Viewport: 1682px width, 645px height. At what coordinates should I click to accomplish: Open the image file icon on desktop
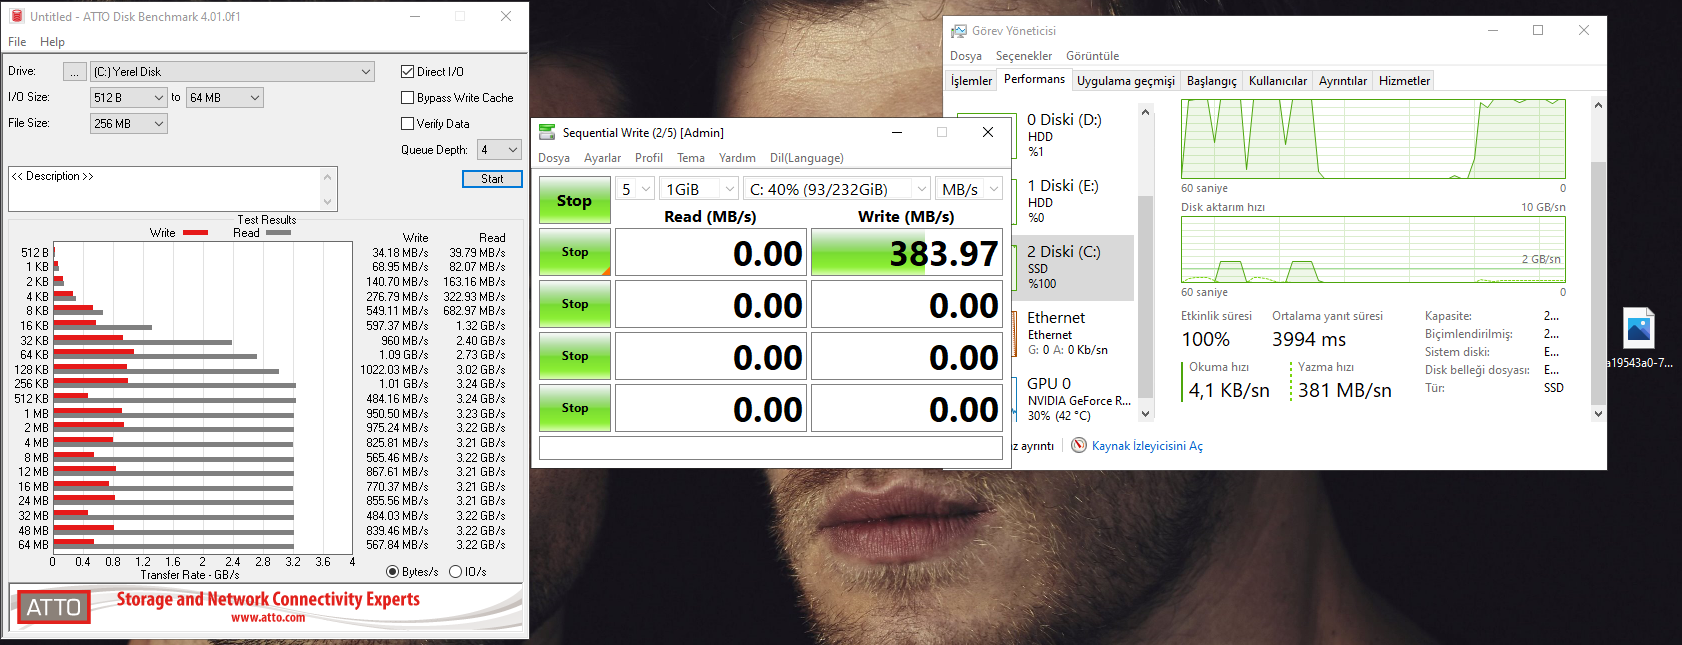(x=1638, y=328)
